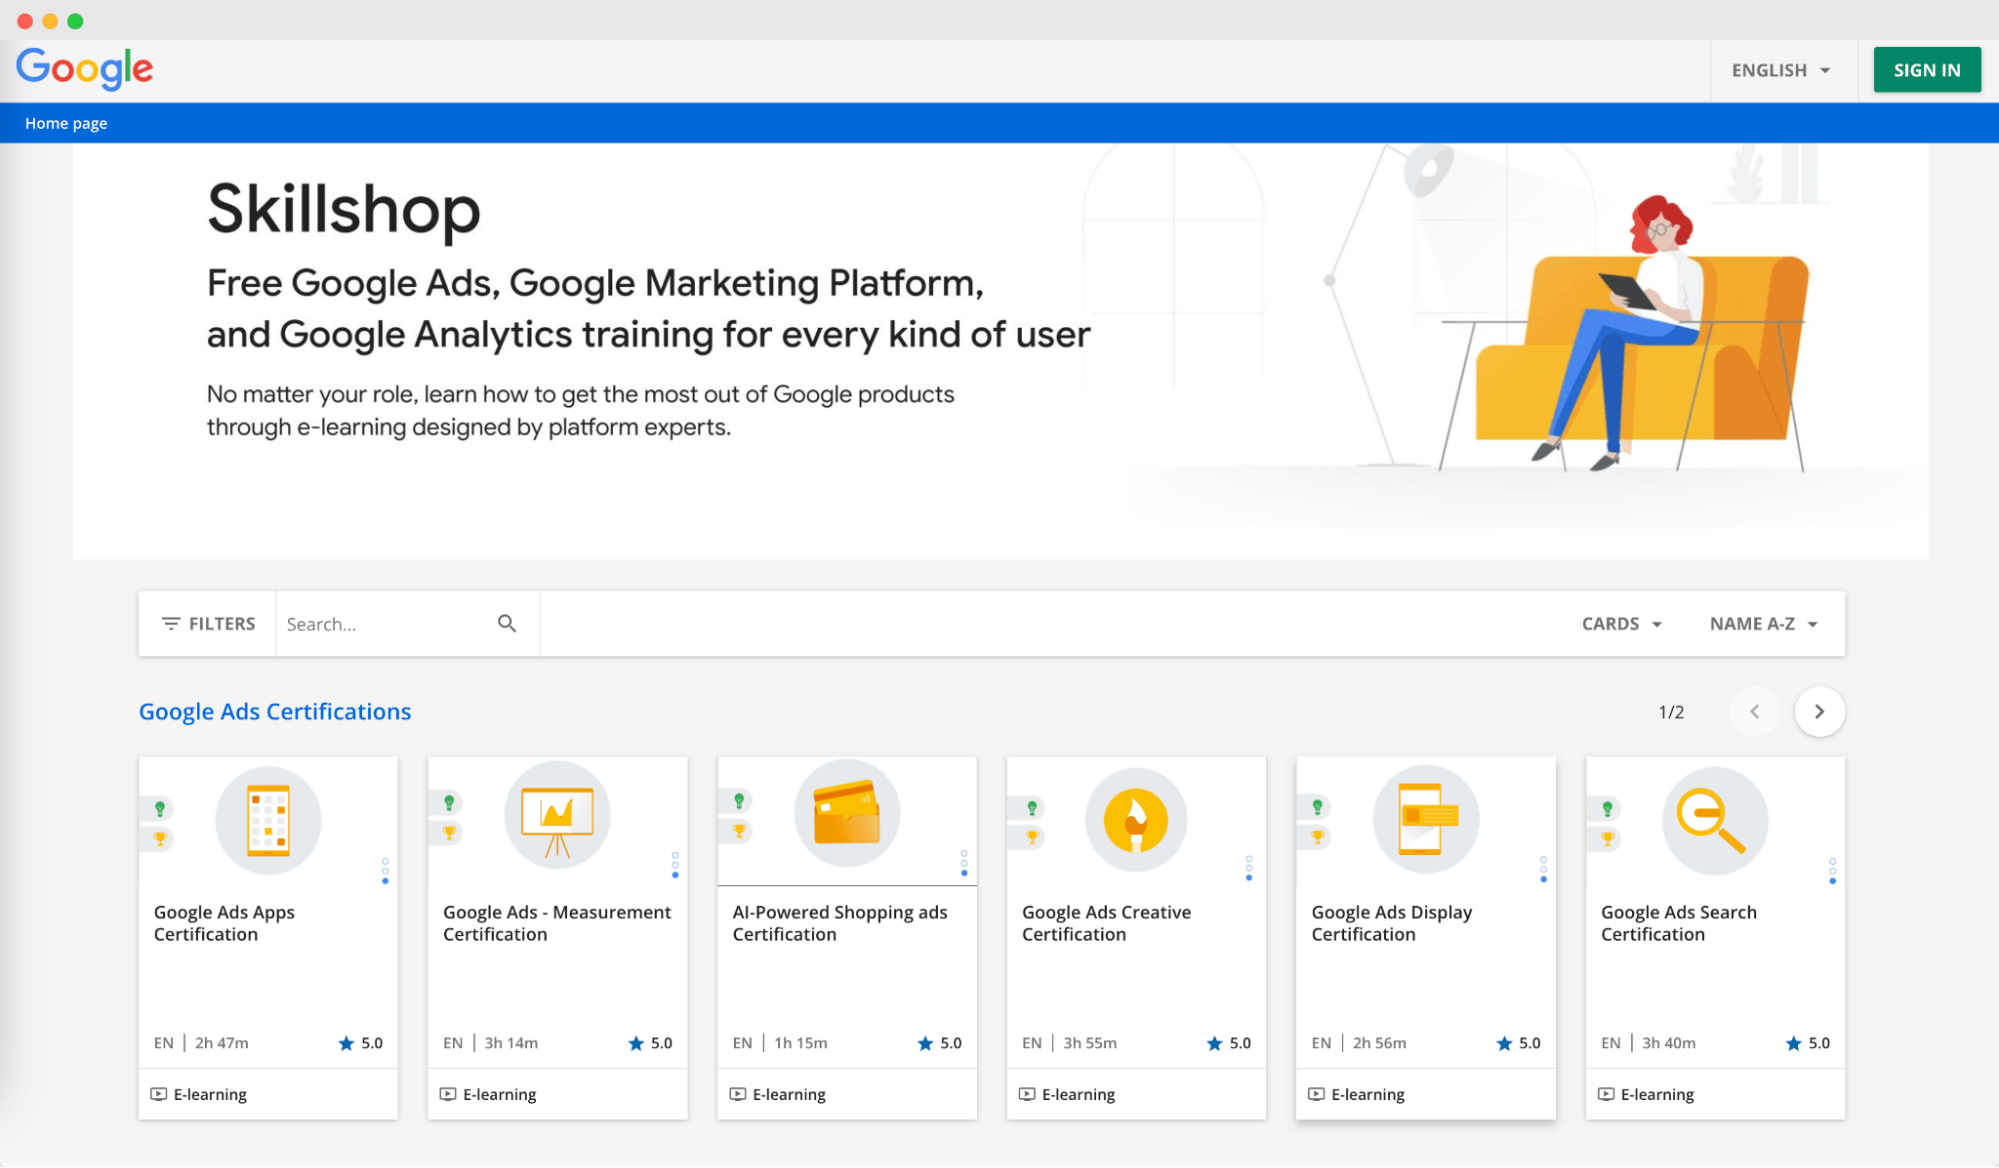Open Google Ads Search Certification title

click(x=1678, y=923)
